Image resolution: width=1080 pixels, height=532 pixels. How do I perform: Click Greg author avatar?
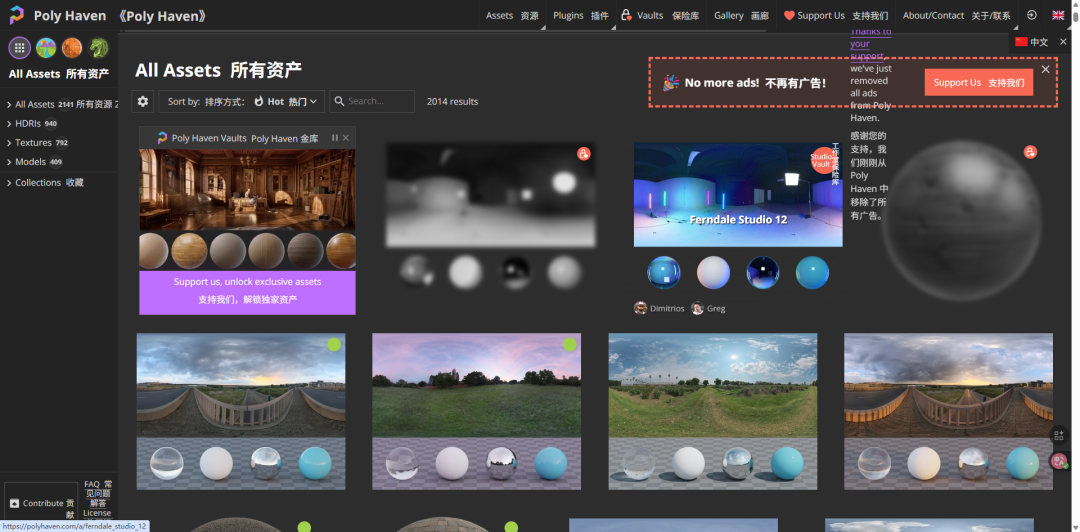(x=698, y=308)
